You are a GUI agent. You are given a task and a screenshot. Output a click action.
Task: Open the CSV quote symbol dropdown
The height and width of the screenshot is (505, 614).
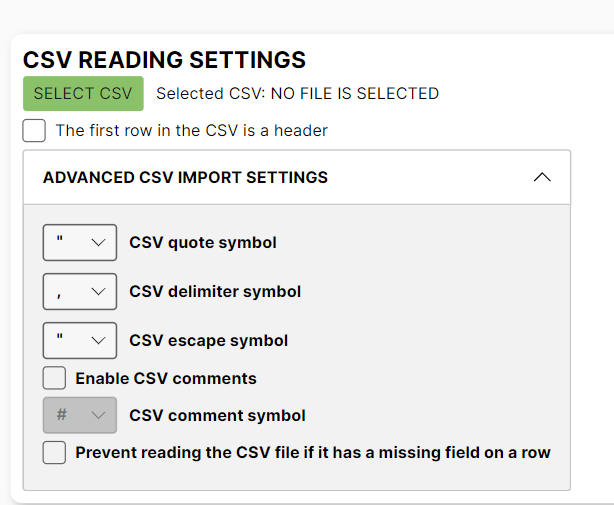pyautogui.click(x=79, y=243)
